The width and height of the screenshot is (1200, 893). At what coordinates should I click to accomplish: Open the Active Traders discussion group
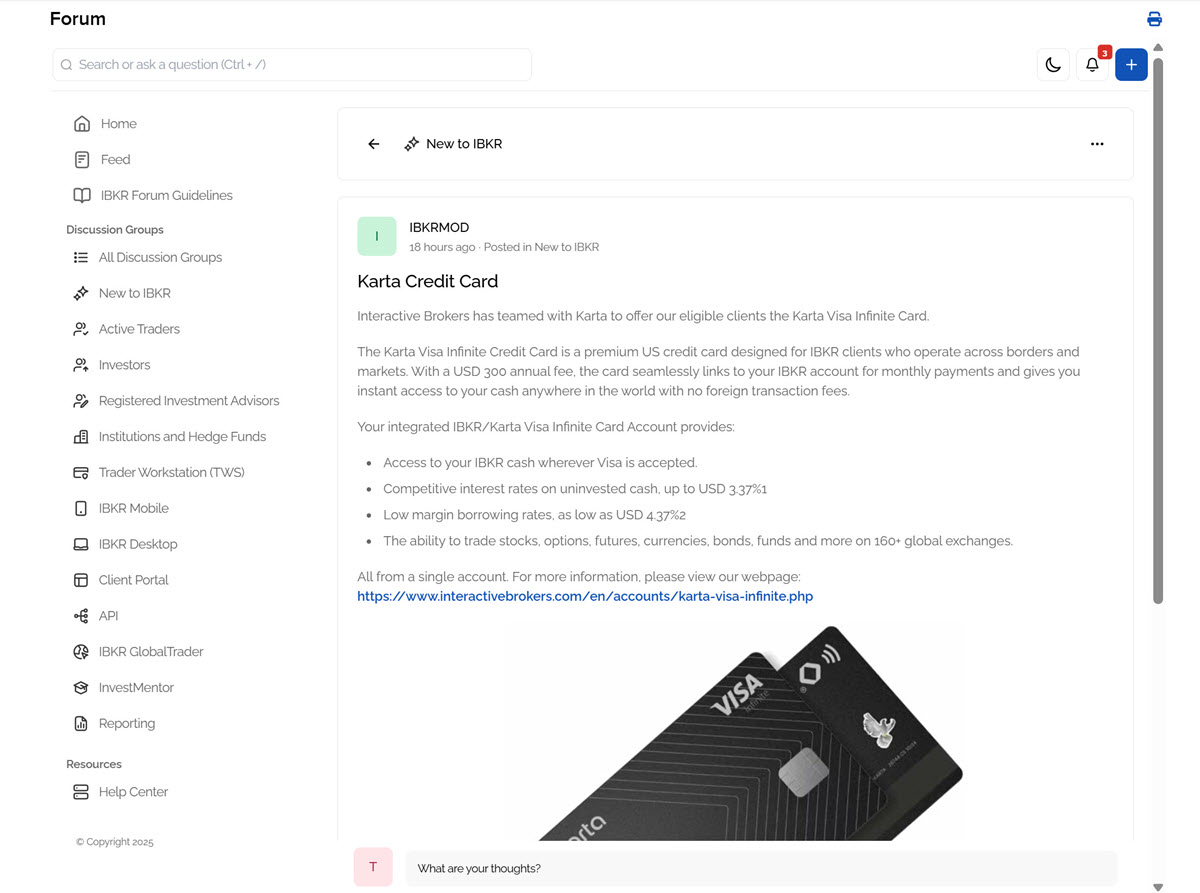(139, 328)
